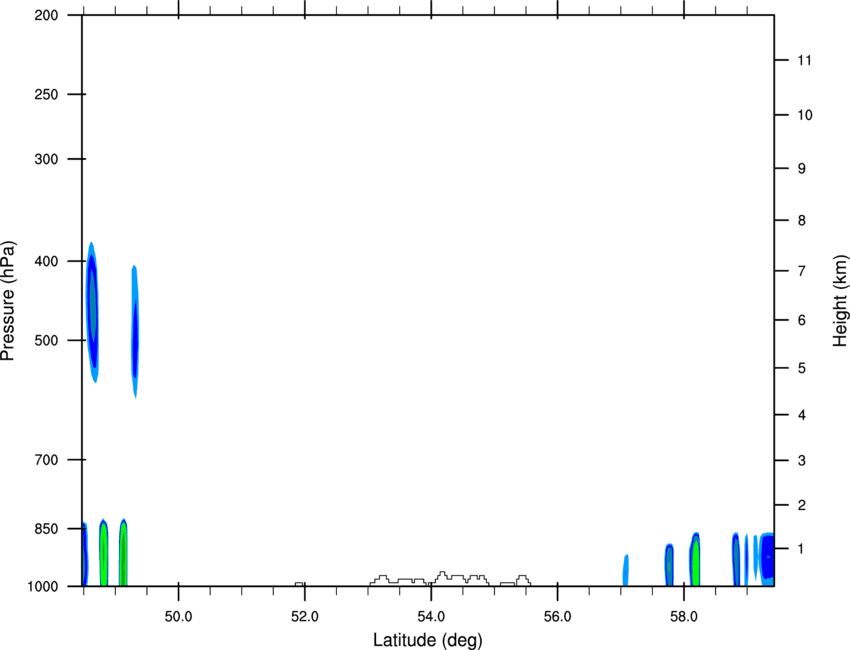The image size is (850, 650).
Task: Click the 1 km height label
Action: [x=802, y=549]
